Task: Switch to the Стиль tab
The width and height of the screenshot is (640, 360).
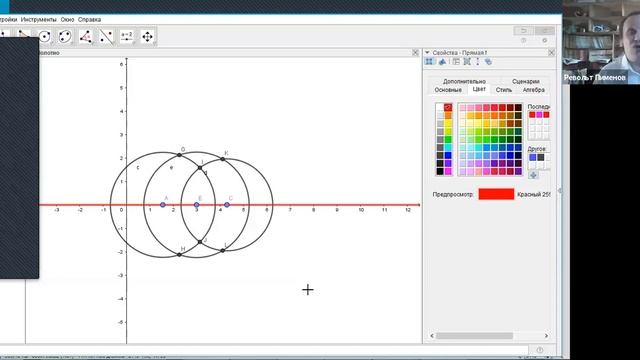Action: [504, 90]
